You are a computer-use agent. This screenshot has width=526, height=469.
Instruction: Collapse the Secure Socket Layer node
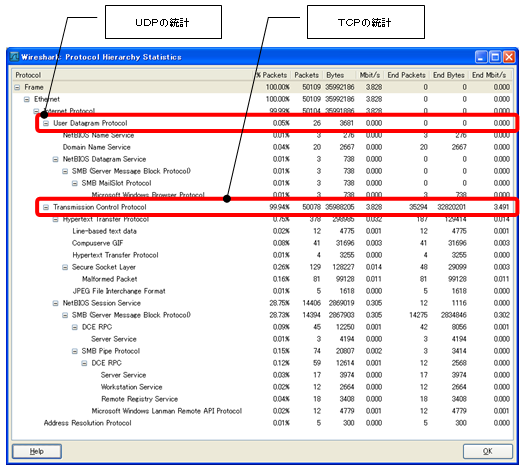(x=65, y=267)
